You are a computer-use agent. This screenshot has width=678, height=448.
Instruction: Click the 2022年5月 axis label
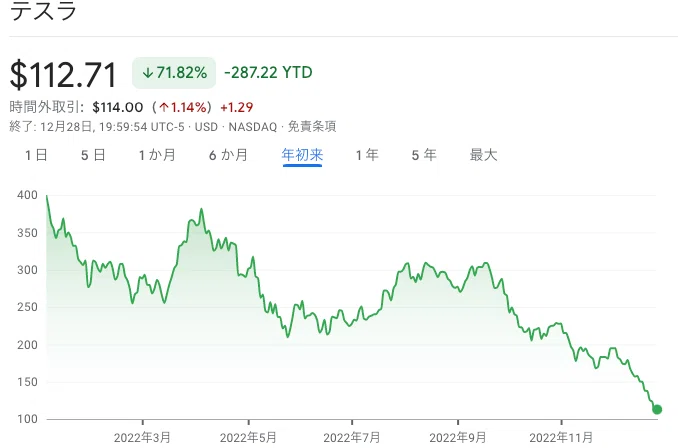(248, 438)
